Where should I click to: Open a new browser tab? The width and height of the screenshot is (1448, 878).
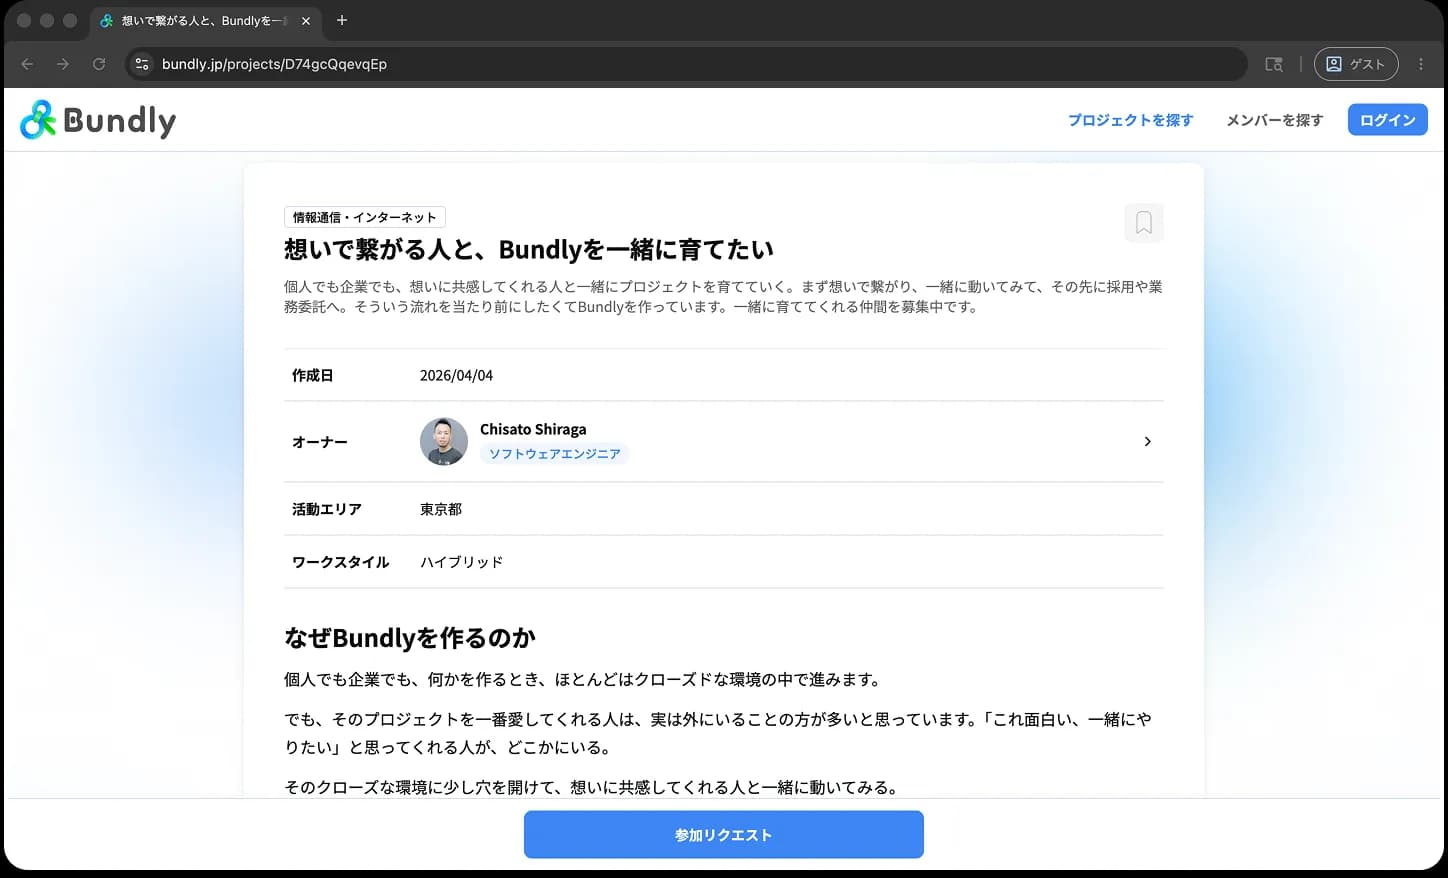click(x=342, y=20)
